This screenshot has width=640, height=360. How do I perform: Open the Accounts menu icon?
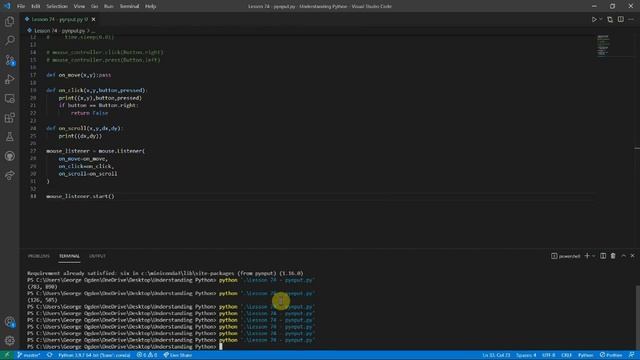pos(9,322)
